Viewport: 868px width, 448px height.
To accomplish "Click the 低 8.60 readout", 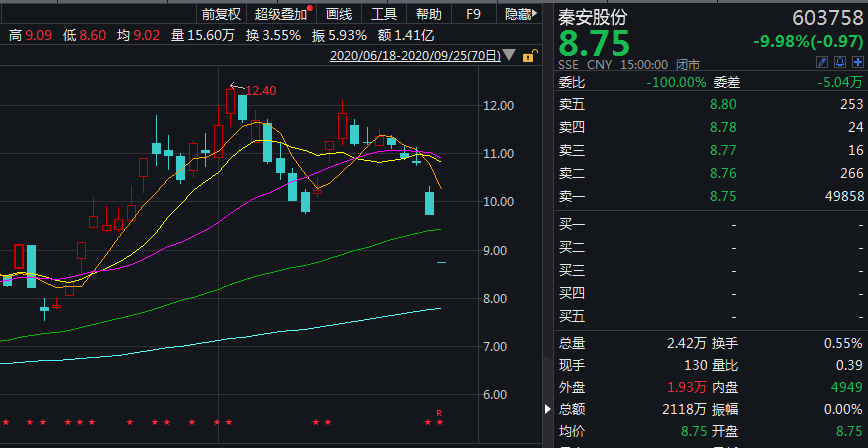I will 84,37.
